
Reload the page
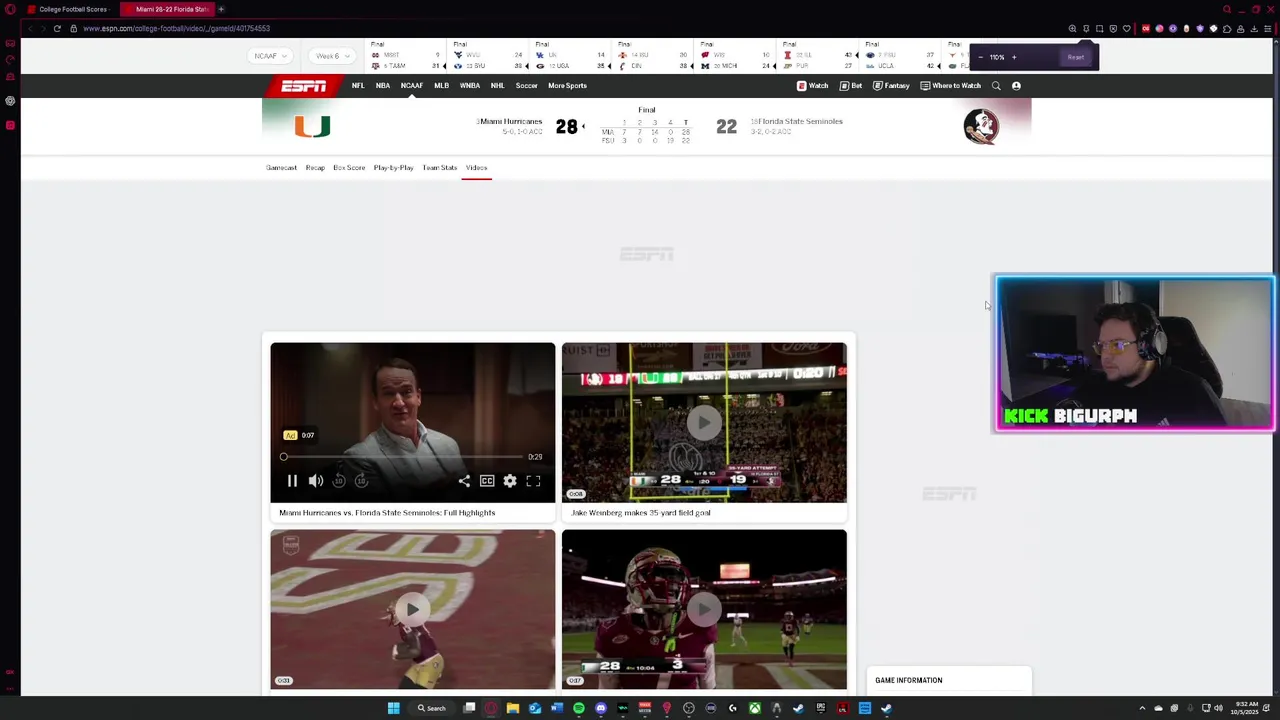(x=57, y=28)
